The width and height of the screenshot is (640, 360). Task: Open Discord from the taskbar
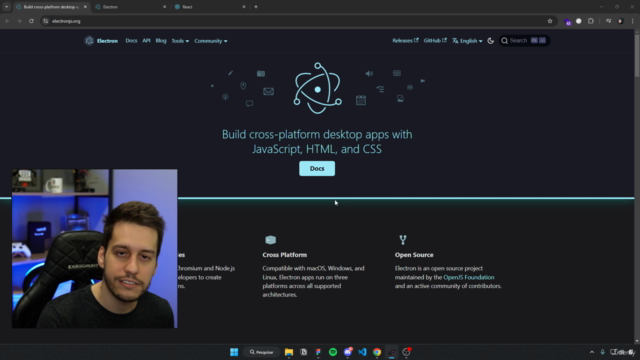pyautogui.click(x=348, y=352)
